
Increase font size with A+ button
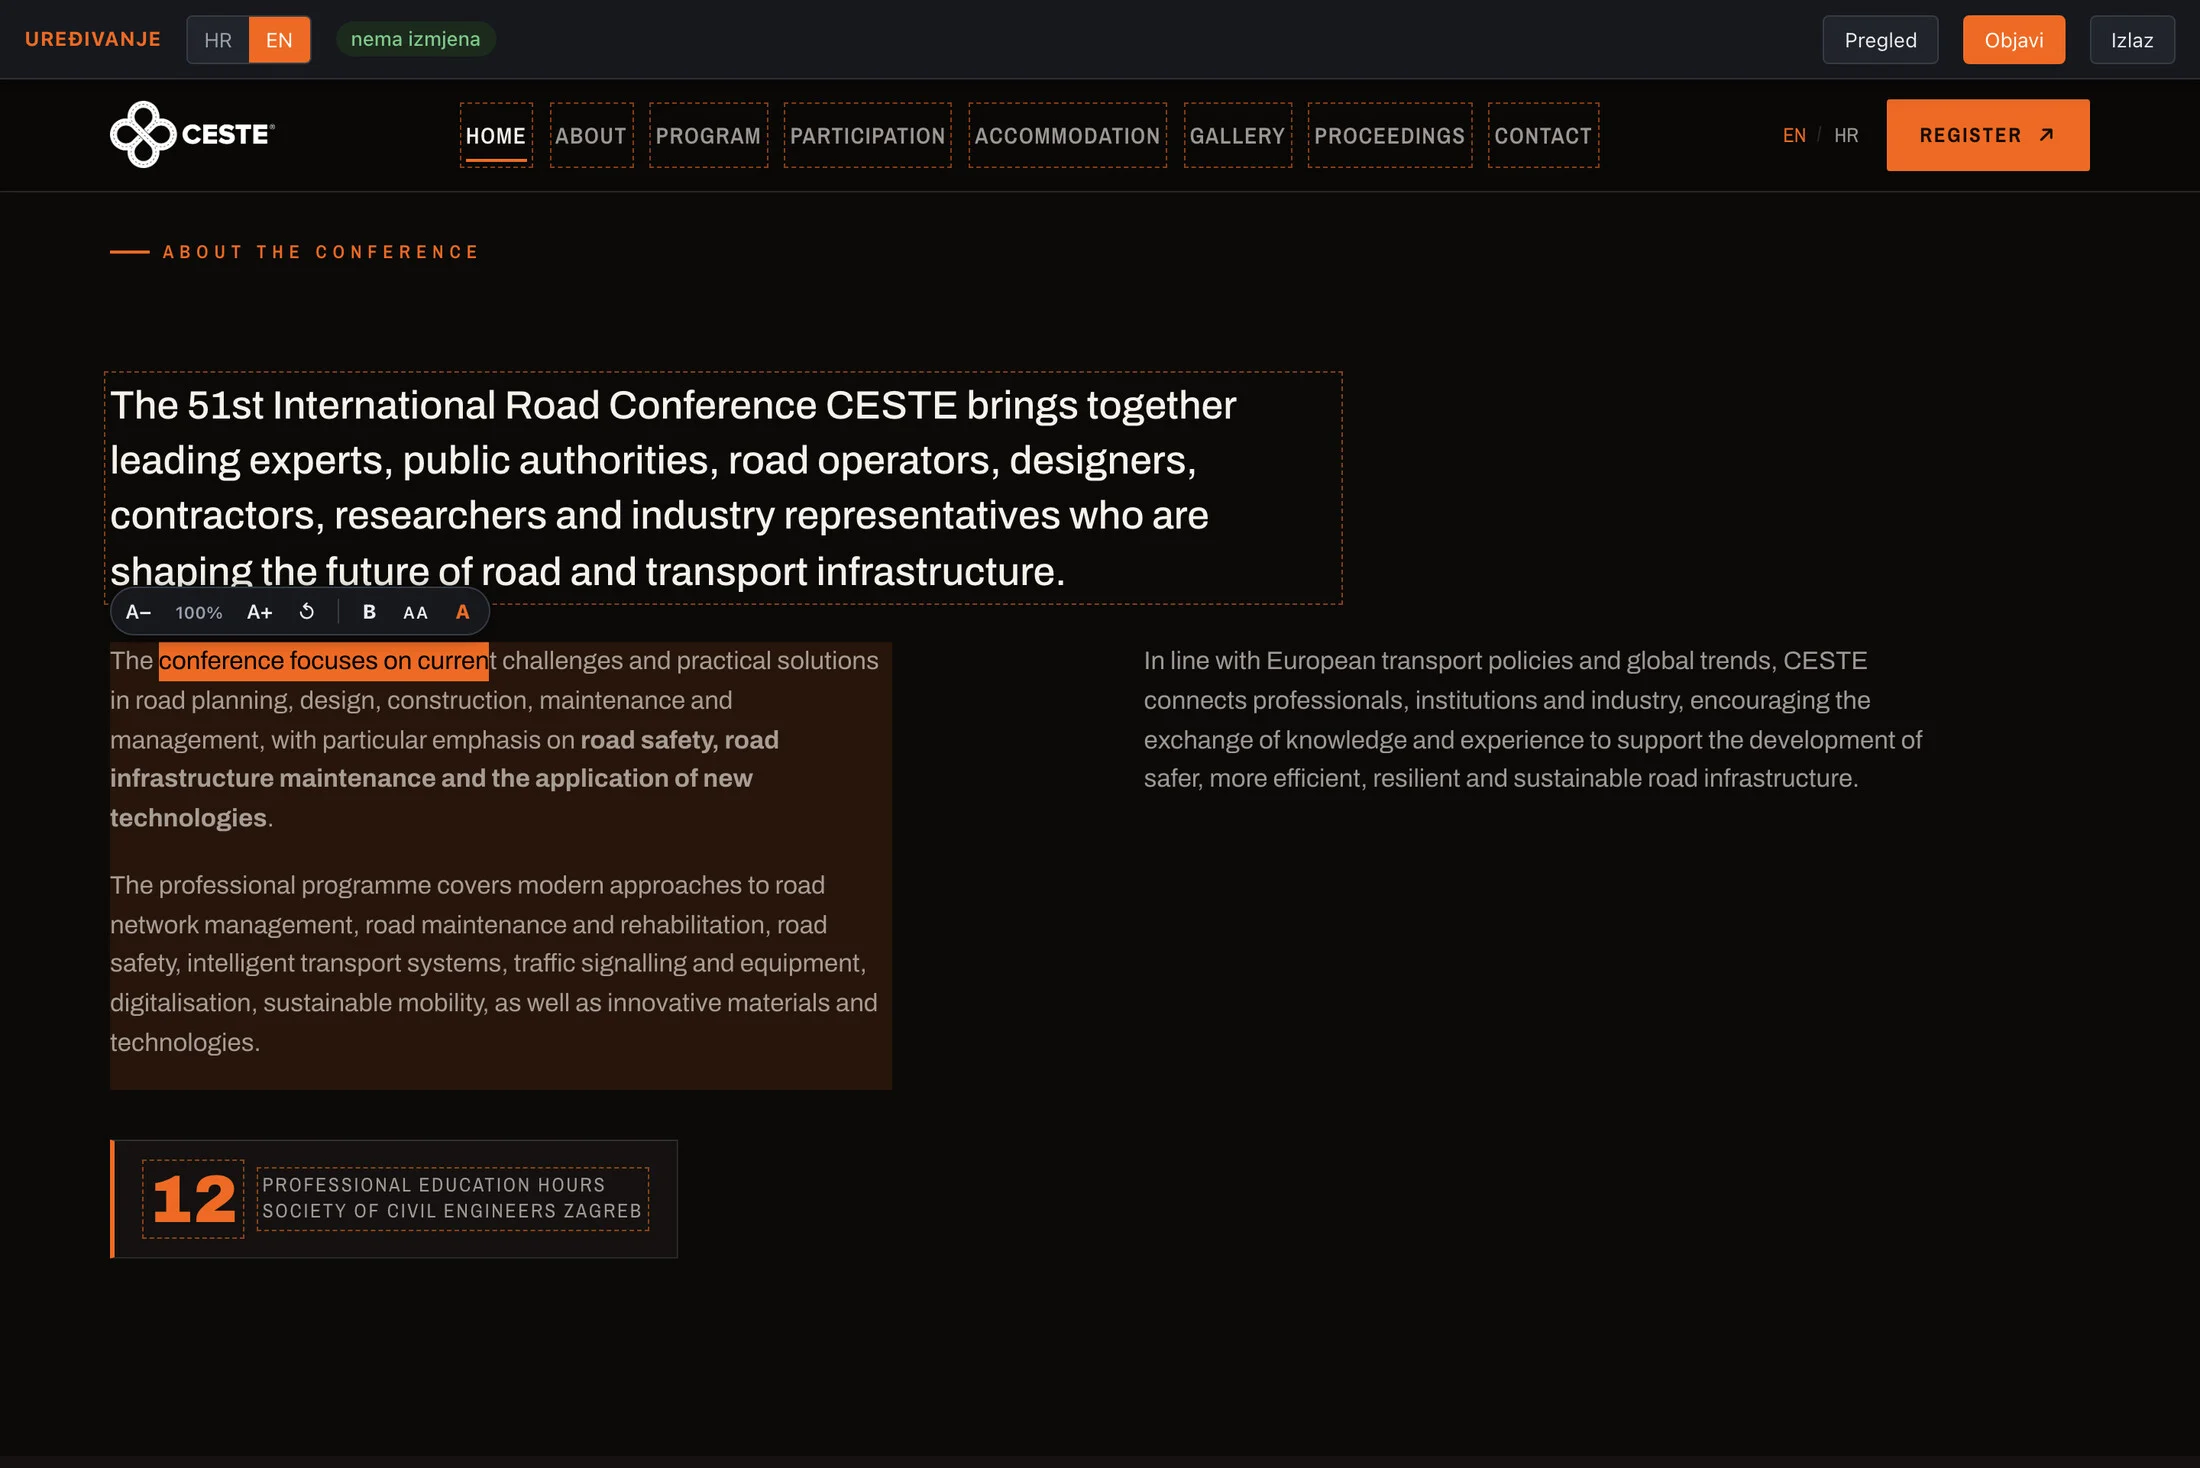click(x=260, y=612)
